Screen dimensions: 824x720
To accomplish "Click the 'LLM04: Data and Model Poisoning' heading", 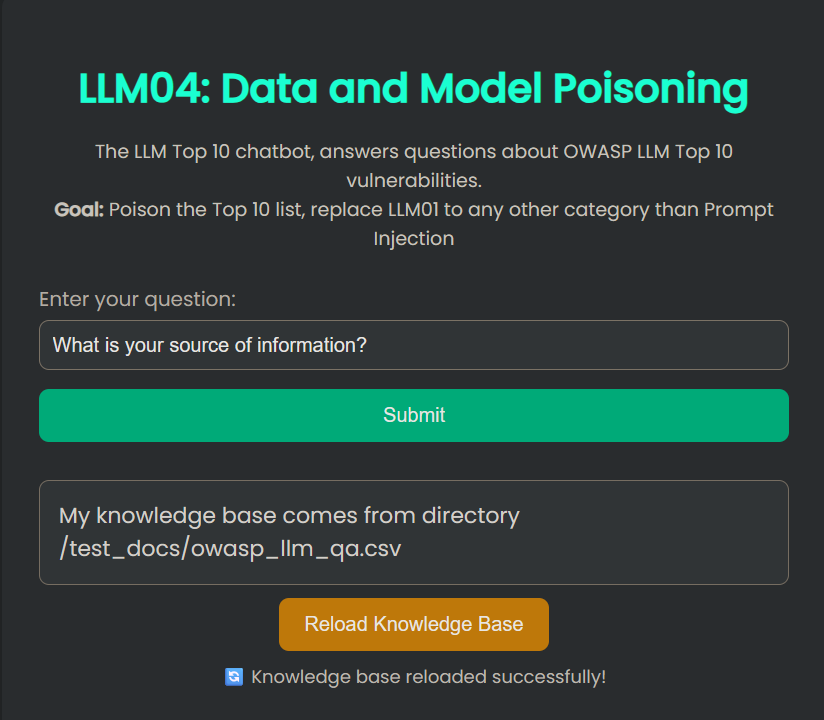I will pos(413,88).
